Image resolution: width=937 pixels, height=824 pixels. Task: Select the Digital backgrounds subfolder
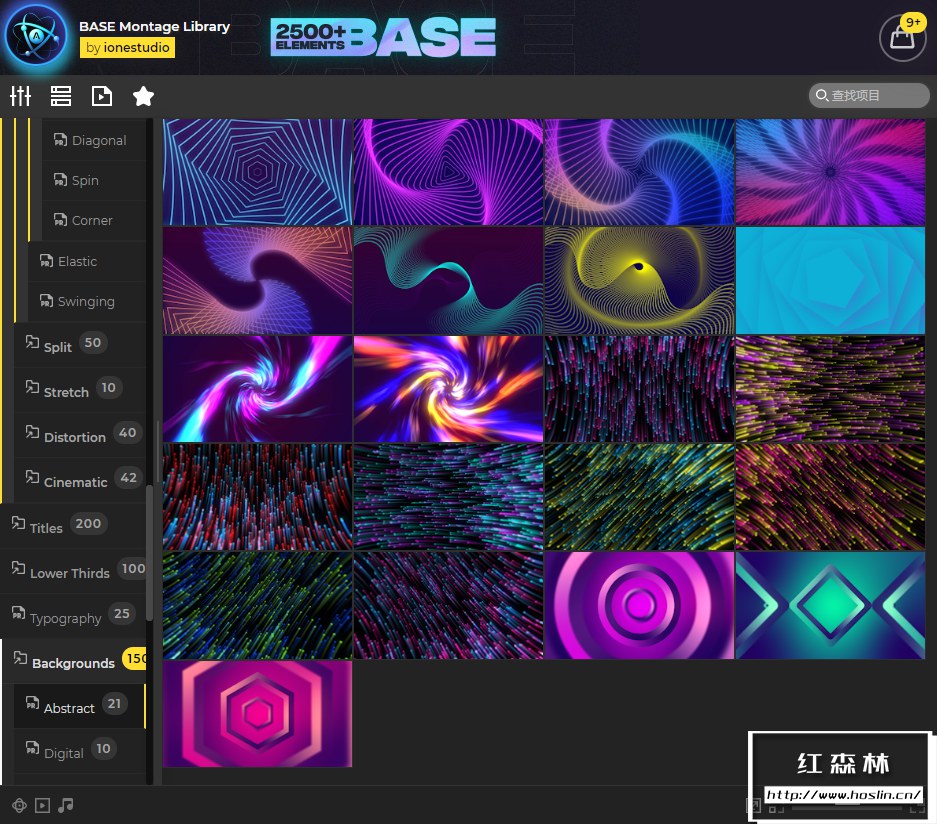(x=80, y=751)
